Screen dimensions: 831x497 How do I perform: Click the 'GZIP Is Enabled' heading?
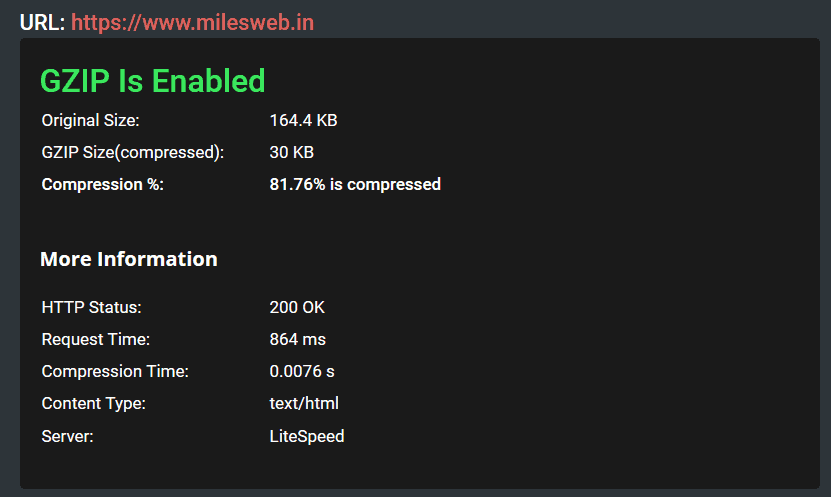coord(152,80)
